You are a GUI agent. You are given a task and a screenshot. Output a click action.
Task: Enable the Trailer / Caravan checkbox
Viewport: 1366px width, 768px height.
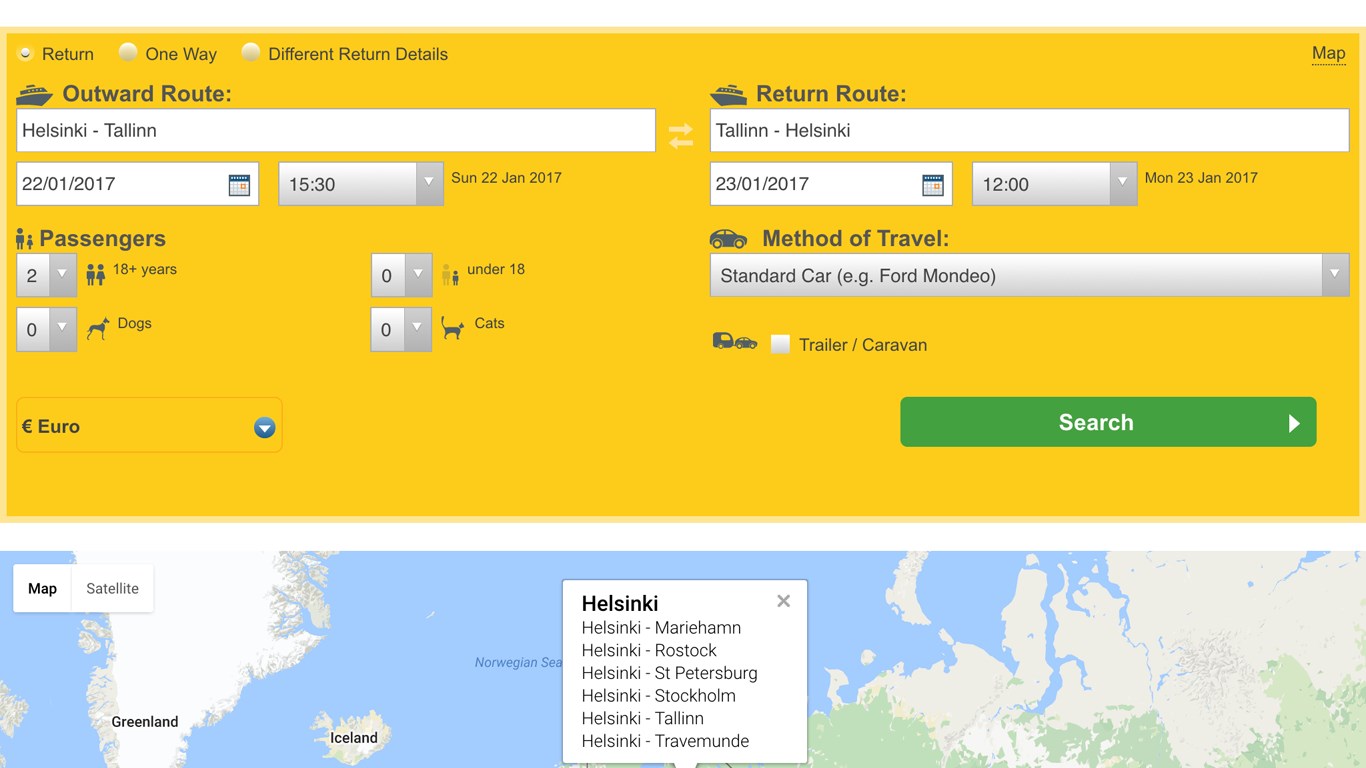(x=779, y=344)
